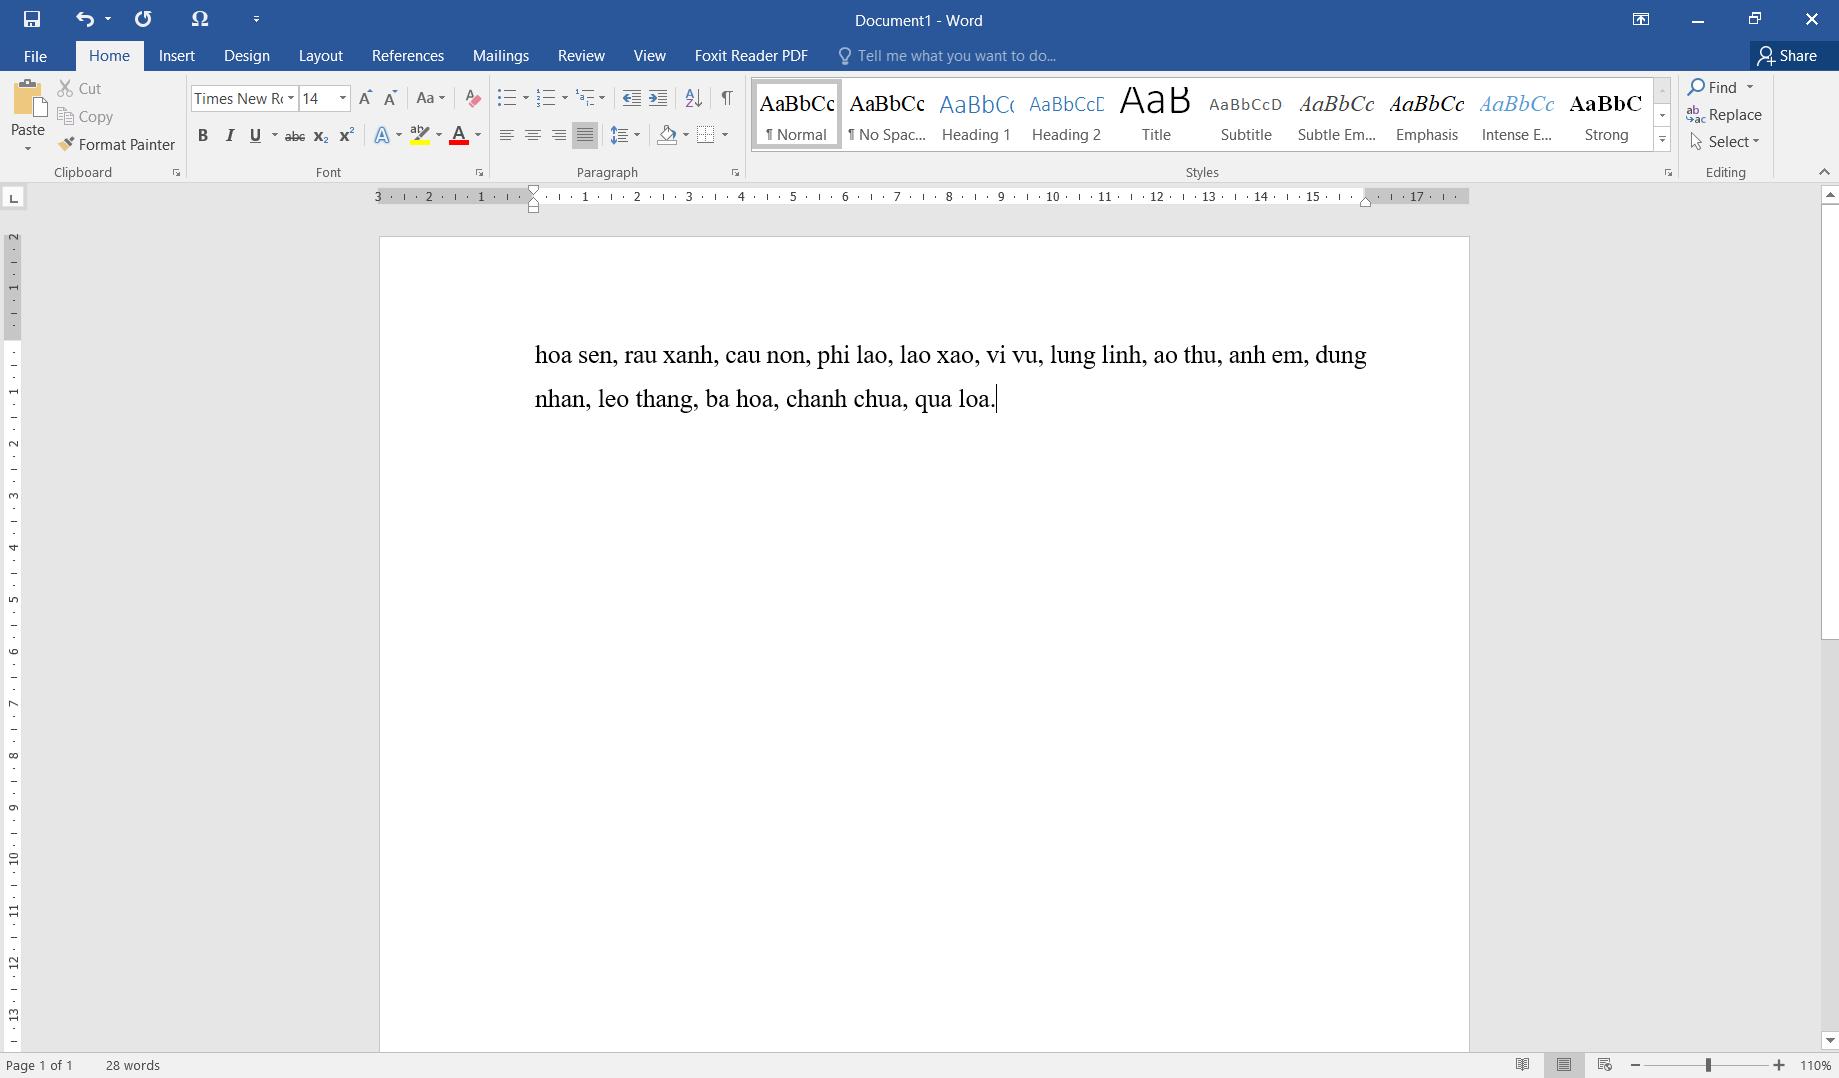
Task: Switch to Web Layout view
Action: (1605, 1065)
